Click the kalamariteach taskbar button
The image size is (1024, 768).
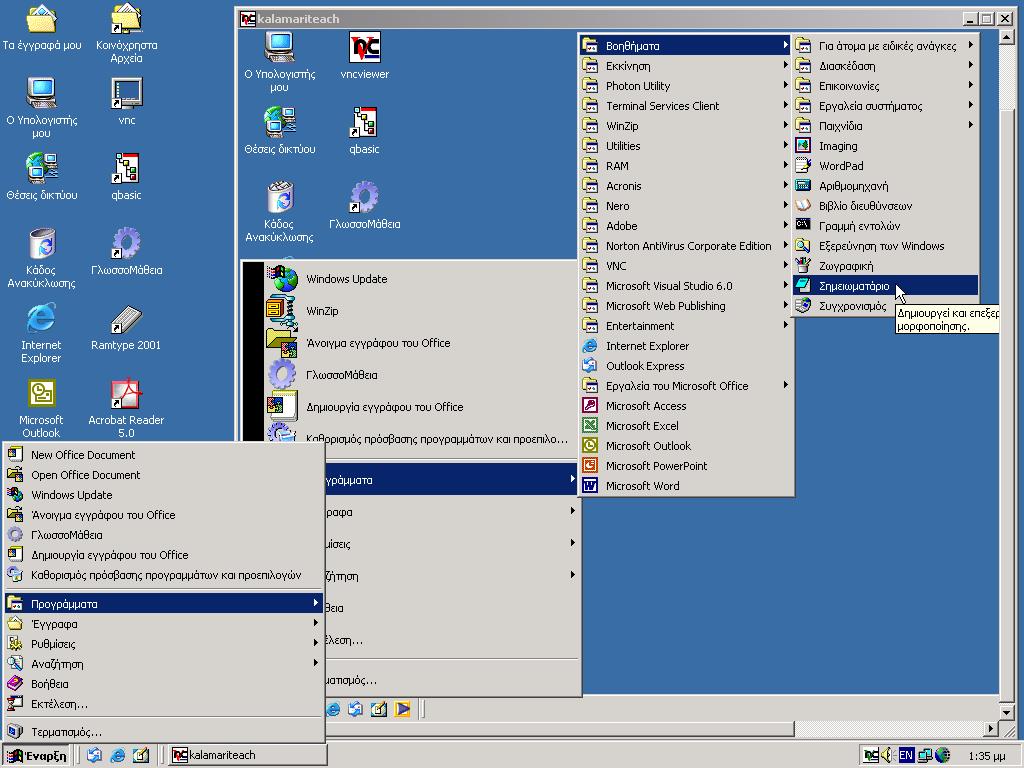248,756
